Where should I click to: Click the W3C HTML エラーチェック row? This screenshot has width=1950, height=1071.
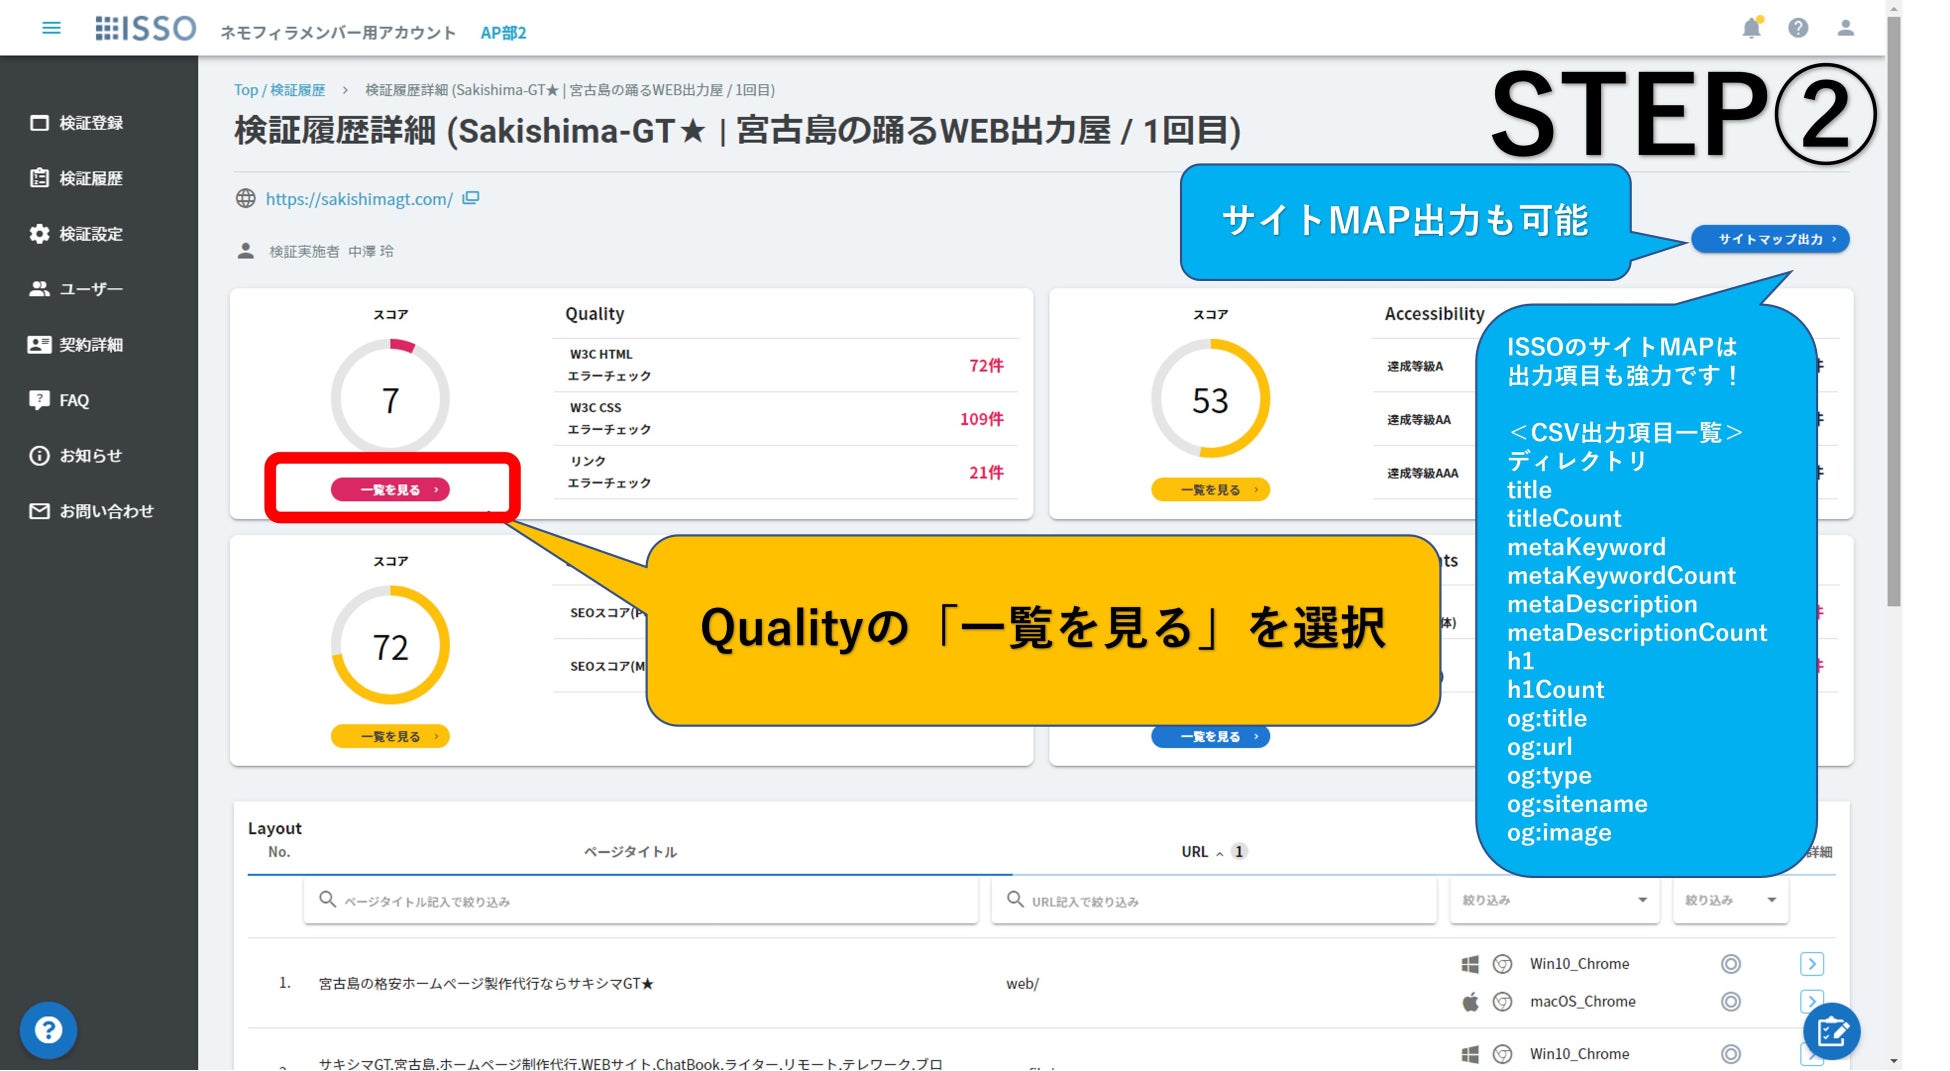pyautogui.click(x=786, y=365)
